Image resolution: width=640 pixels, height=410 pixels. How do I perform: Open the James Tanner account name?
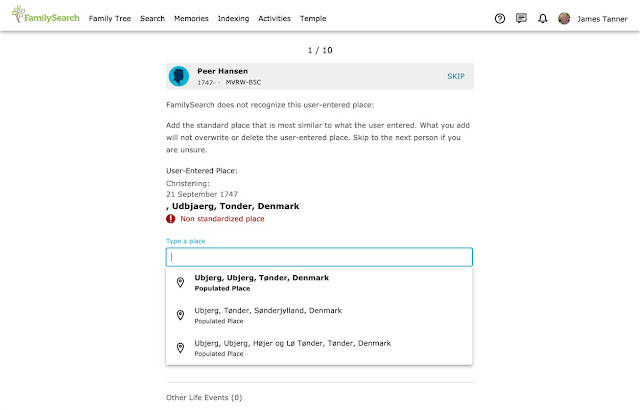click(x=602, y=19)
